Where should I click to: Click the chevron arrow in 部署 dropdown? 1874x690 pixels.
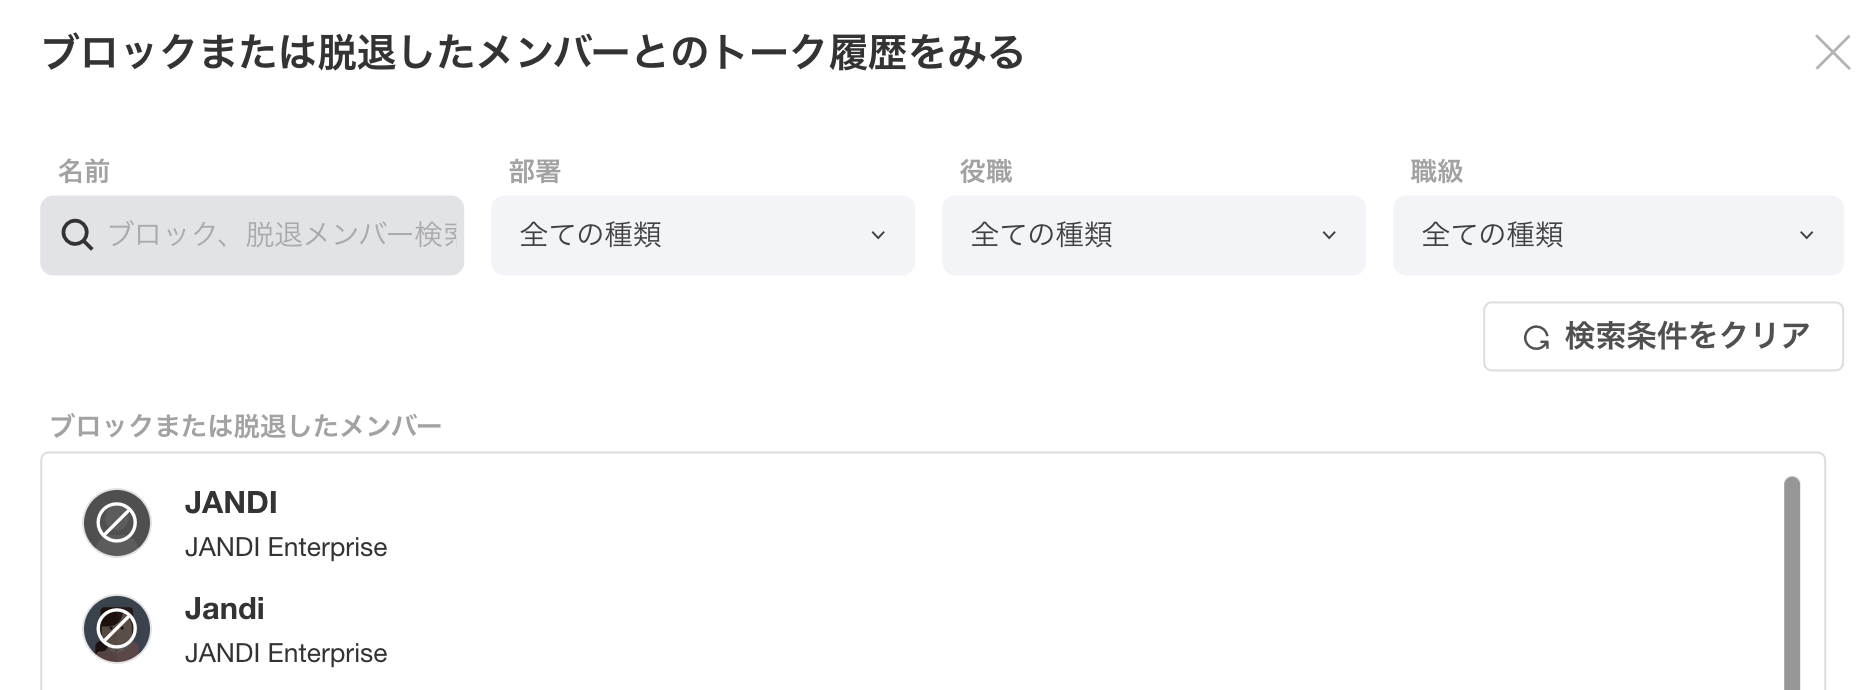click(878, 235)
